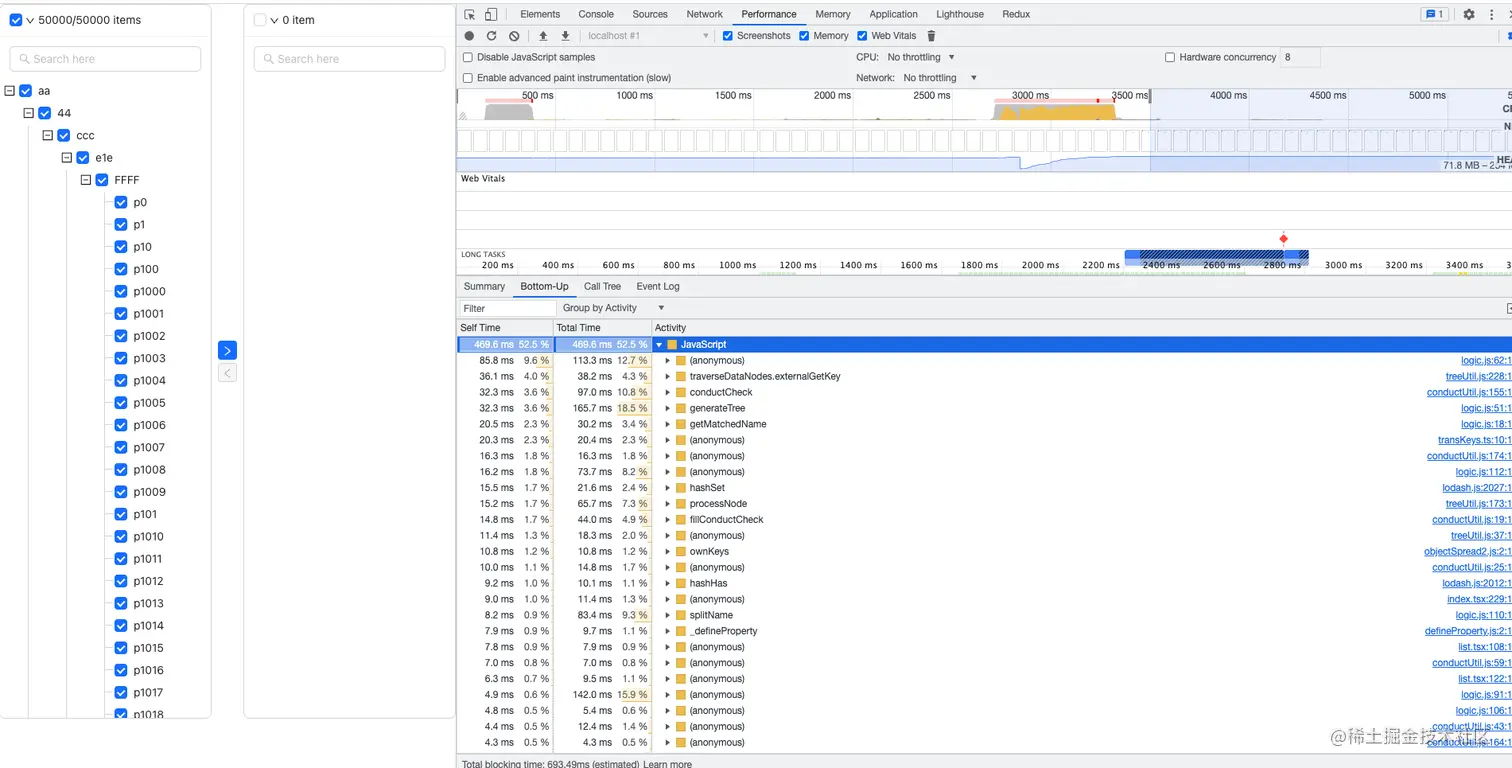Toggle the device toolbar icon

pos(491,14)
